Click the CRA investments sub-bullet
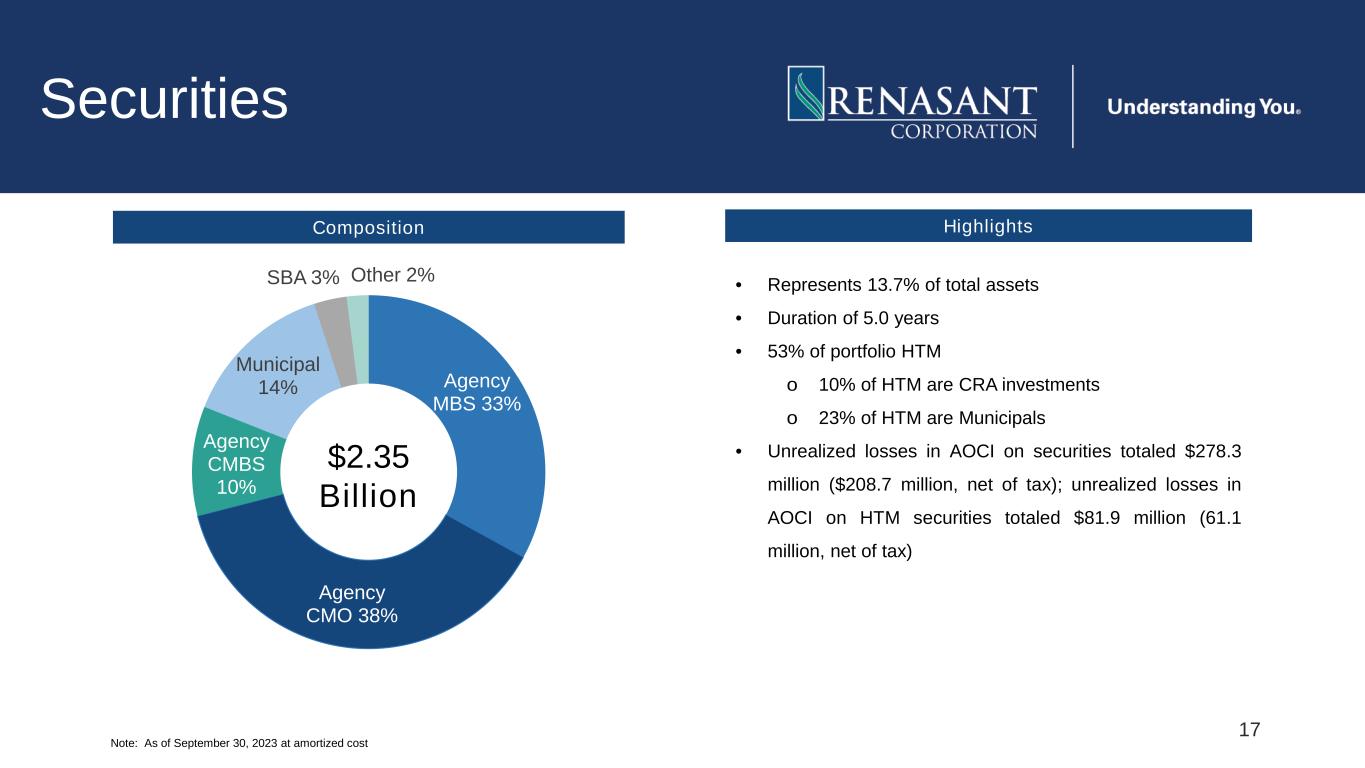 [958, 385]
